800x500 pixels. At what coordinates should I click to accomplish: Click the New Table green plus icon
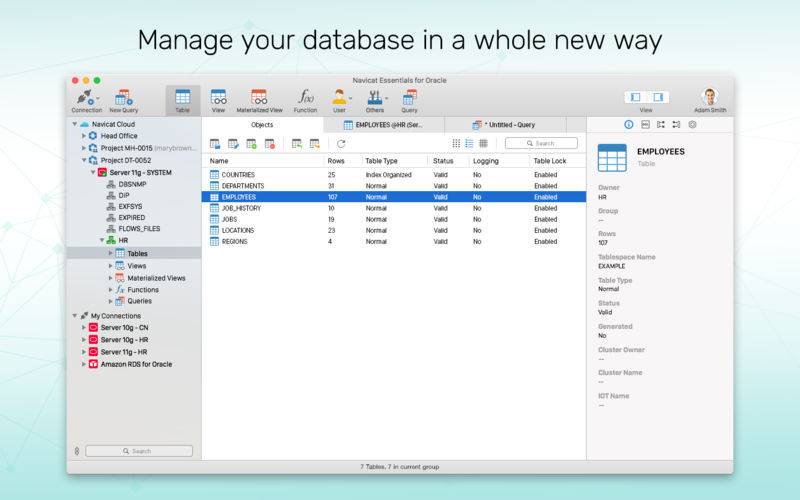click(252, 144)
